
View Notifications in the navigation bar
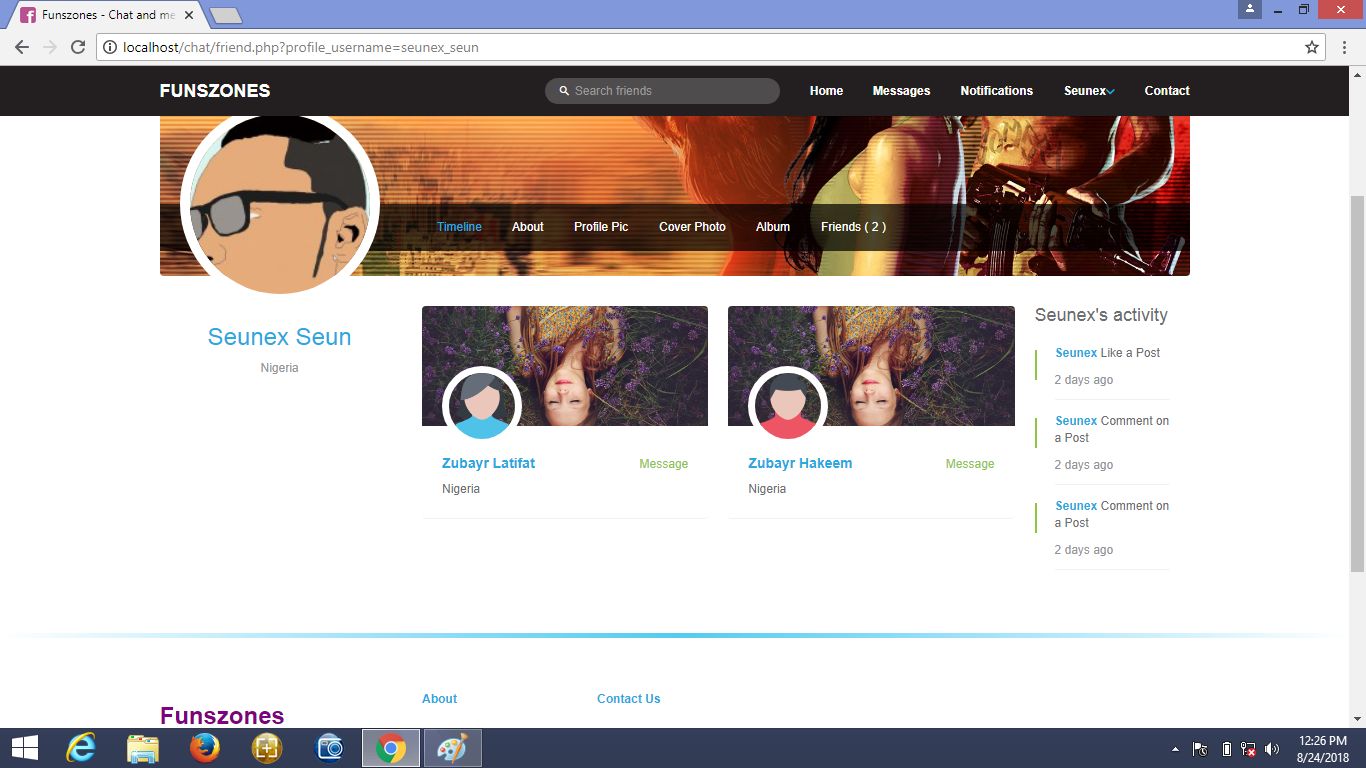tap(996, 91)
